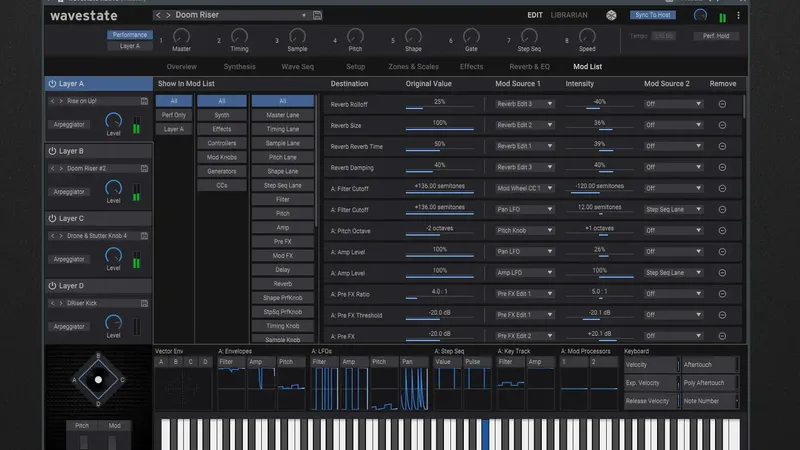Remove the A: Pre FX Ratio modulation
800x450 pixels.
722,294
